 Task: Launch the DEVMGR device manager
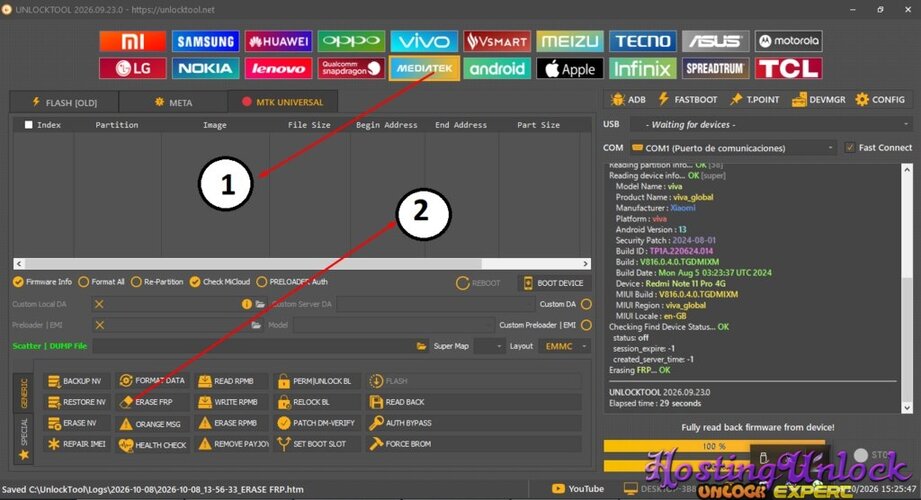click(819, 99)
